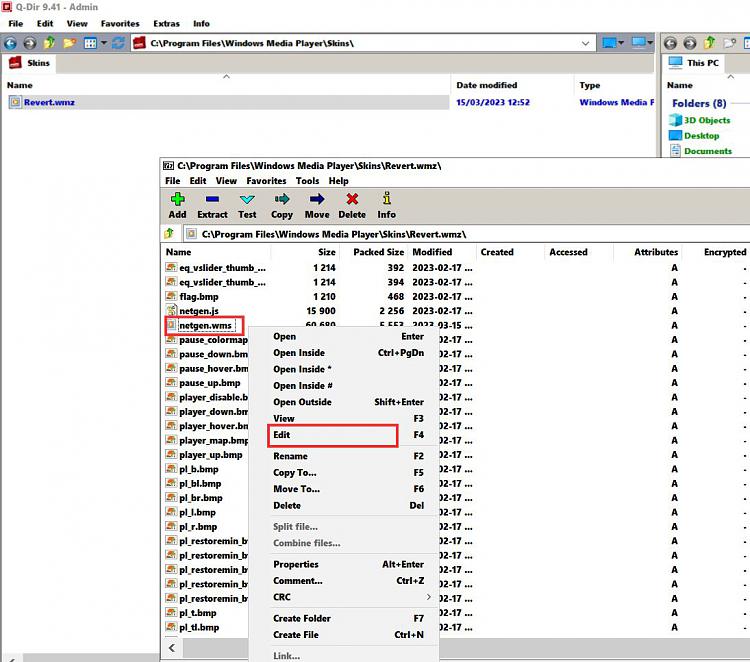
Task: Expand the Q-Dir address bar dropdown
Action: click(585, 44)
